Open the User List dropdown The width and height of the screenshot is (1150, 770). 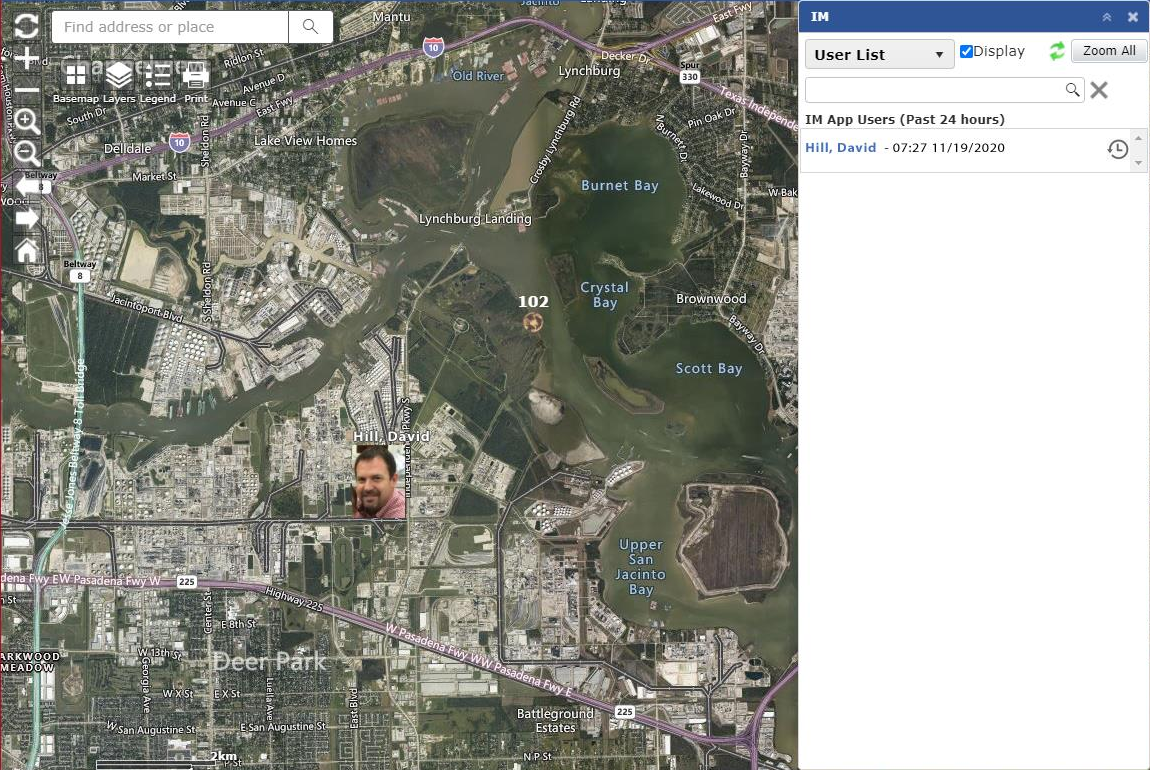(x=879, y=55)
